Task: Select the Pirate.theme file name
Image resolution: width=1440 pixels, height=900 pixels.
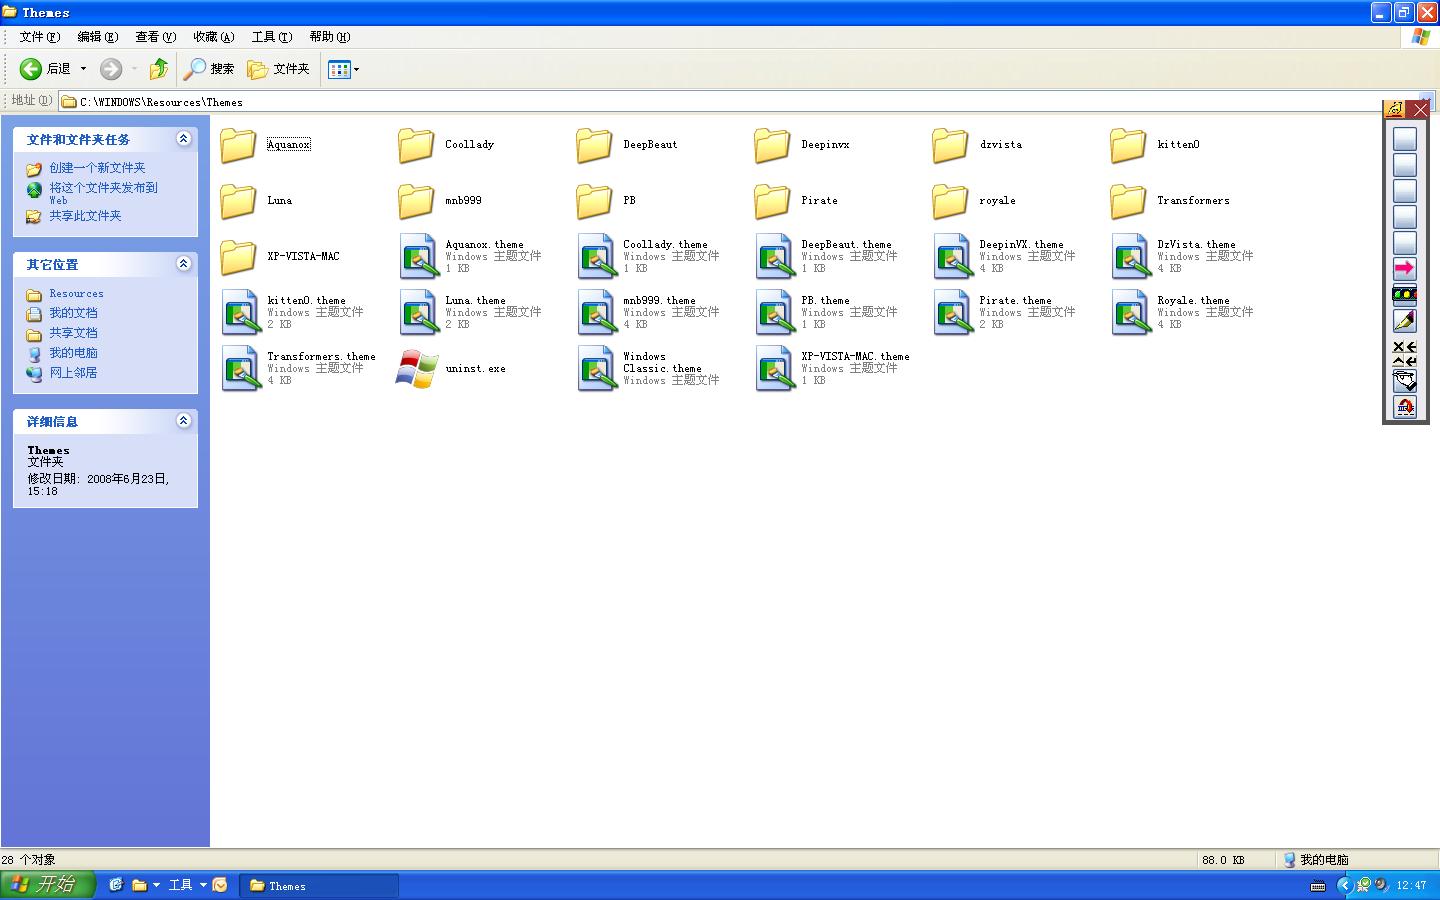Action: point(1015,300)
